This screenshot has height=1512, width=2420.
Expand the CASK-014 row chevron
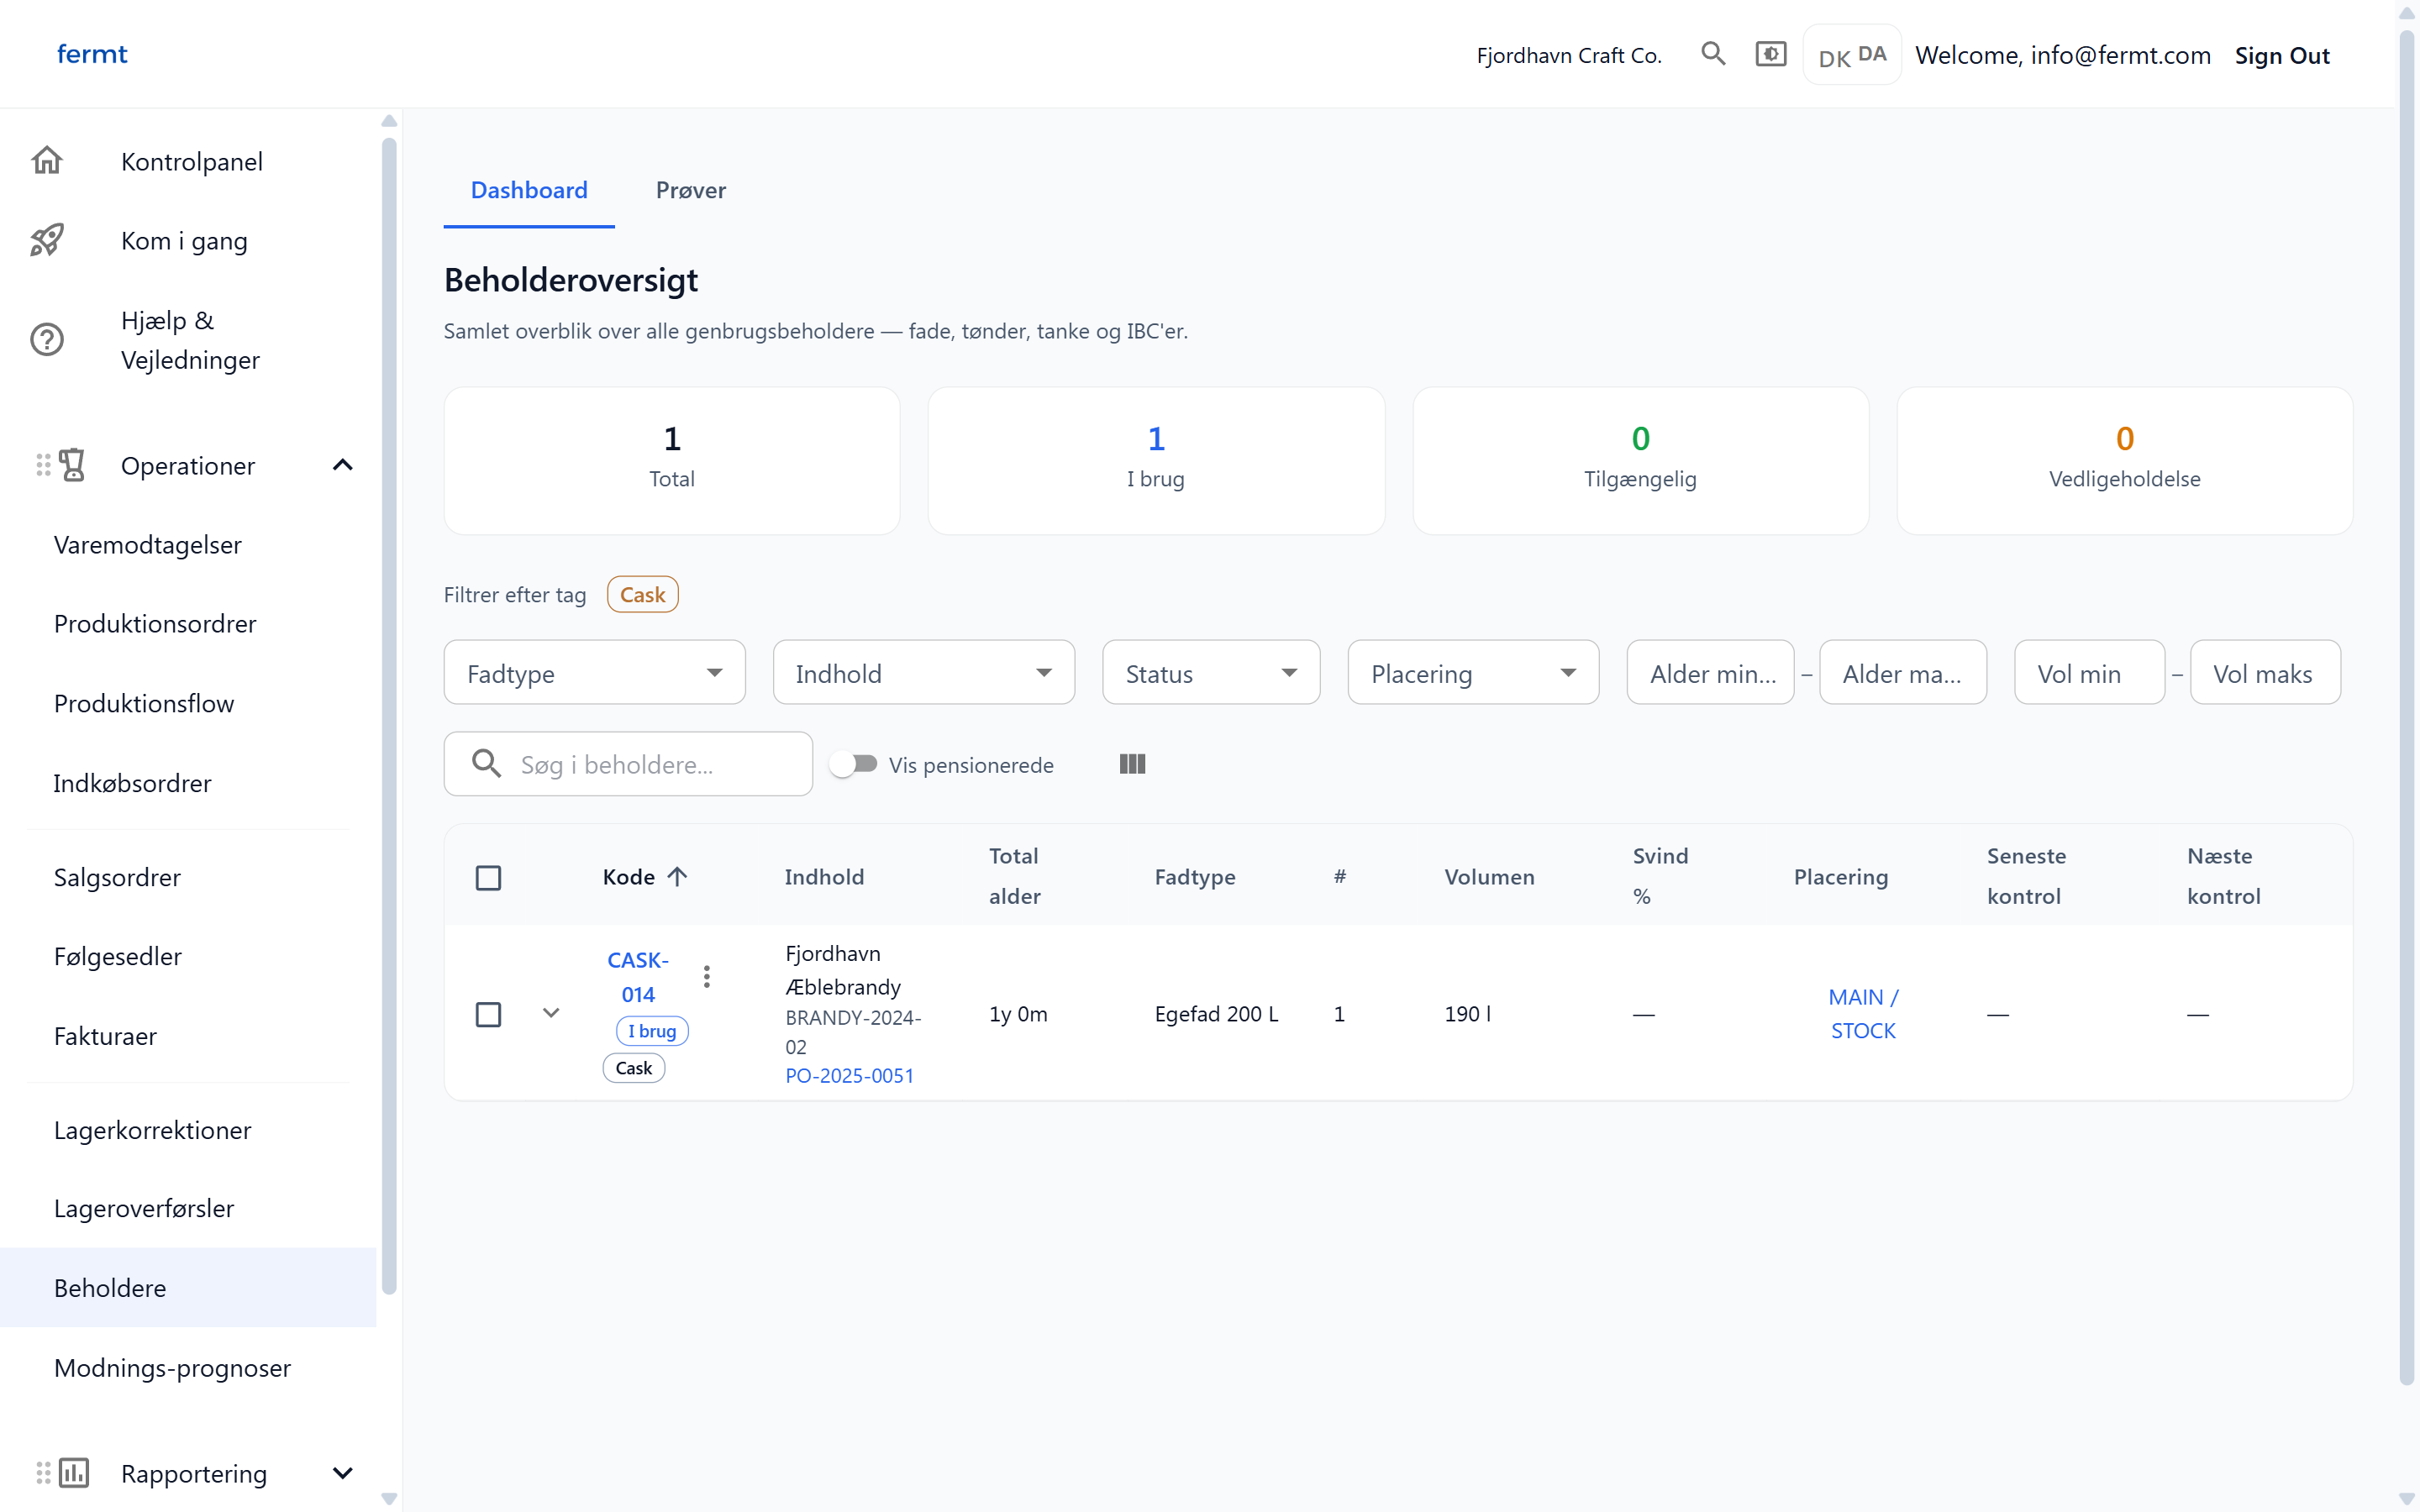coord(551,1013)
